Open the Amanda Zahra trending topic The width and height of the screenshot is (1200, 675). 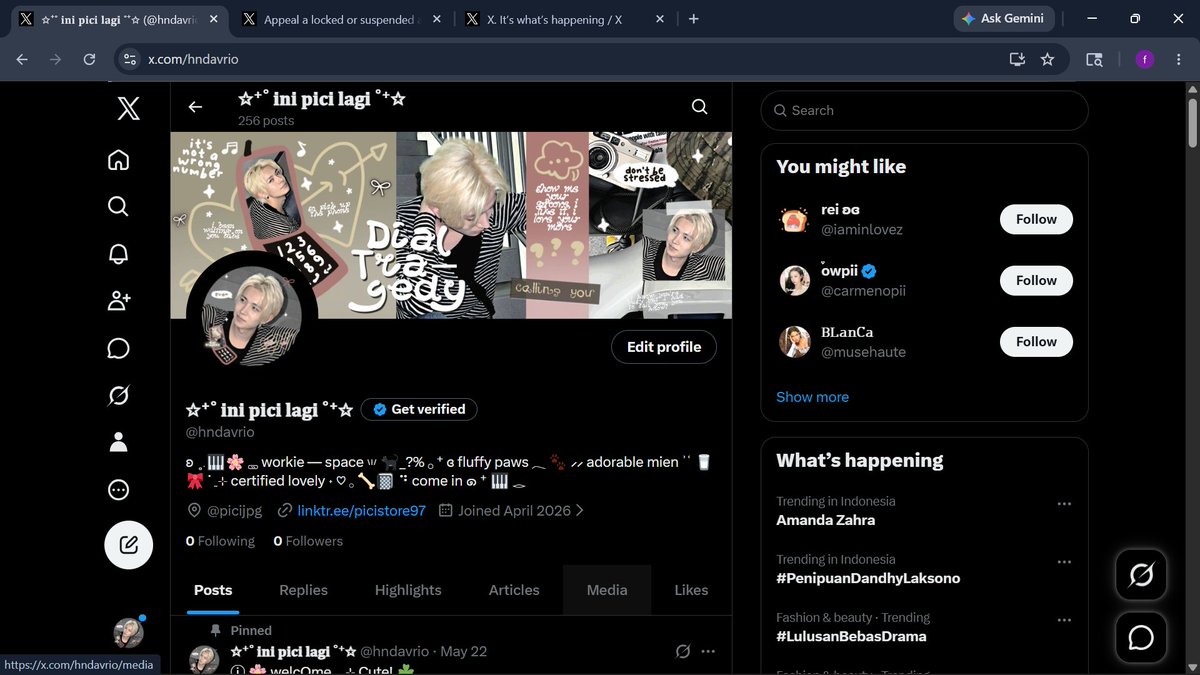(x=825, y=520)
